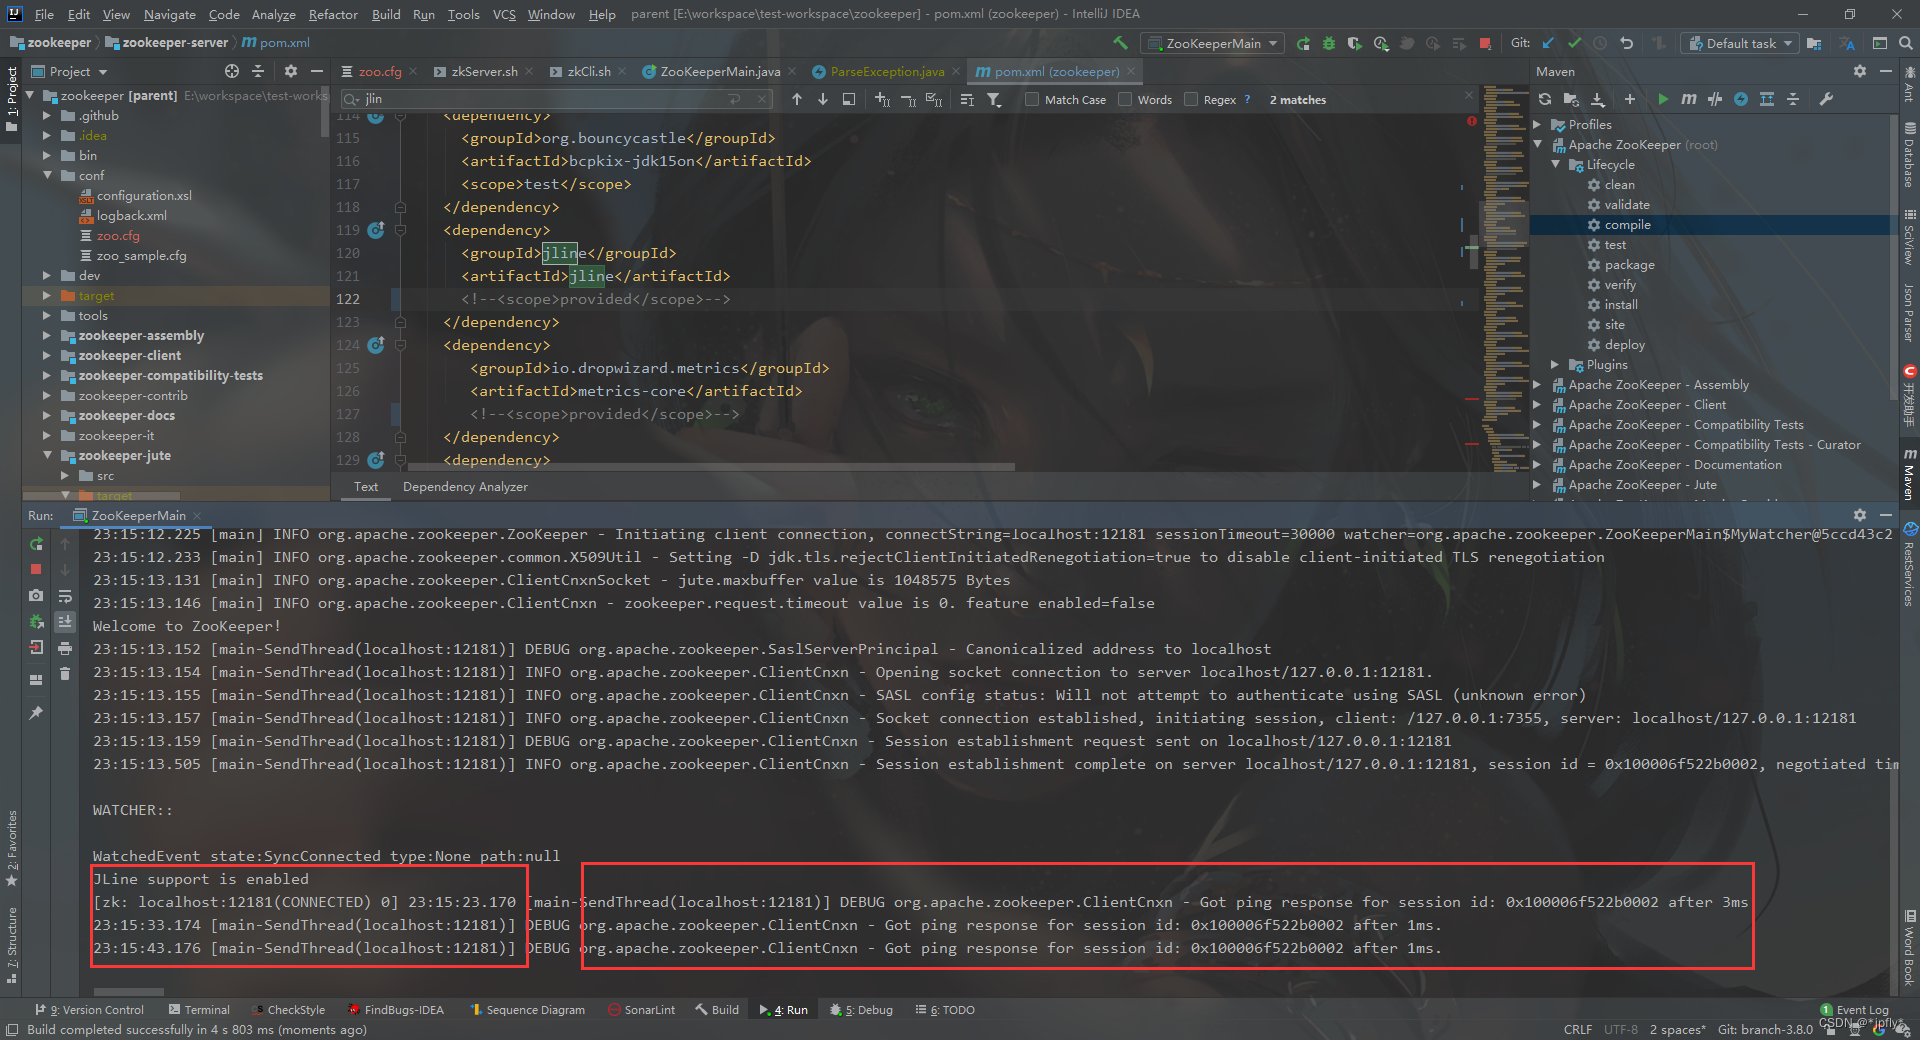
Task: Stop ZooKeeperMain in the Run panel
Action: (x=36, y=569)
